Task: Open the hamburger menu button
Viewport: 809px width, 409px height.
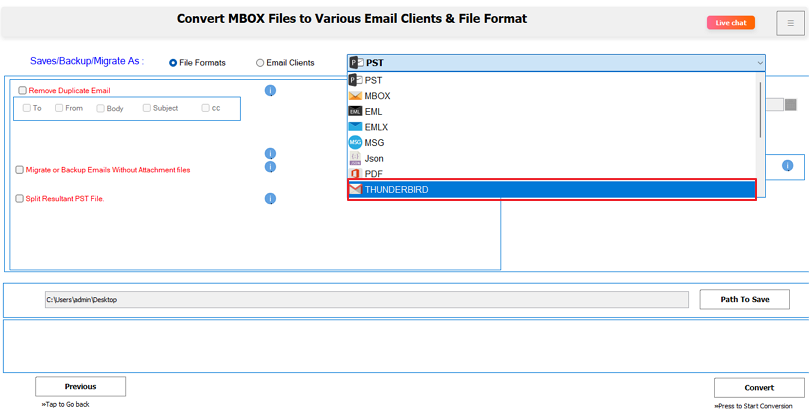Action: (x=790, y=23)
